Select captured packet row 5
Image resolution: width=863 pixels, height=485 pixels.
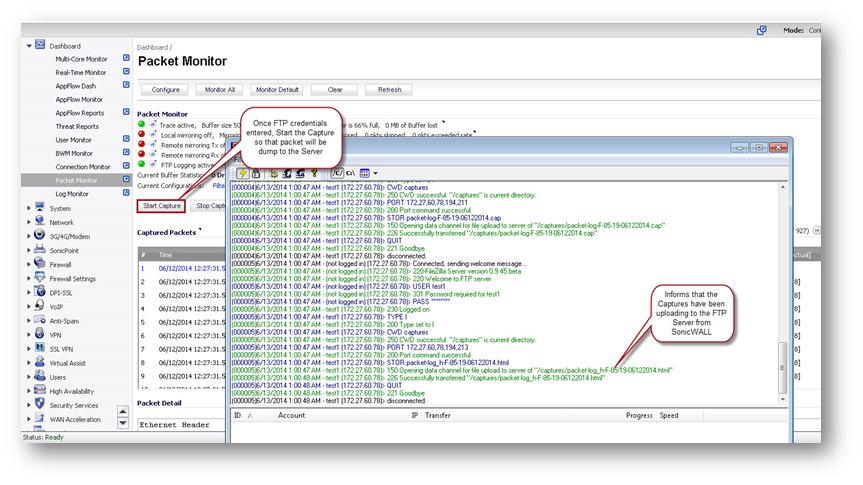(x=183, y=323)
